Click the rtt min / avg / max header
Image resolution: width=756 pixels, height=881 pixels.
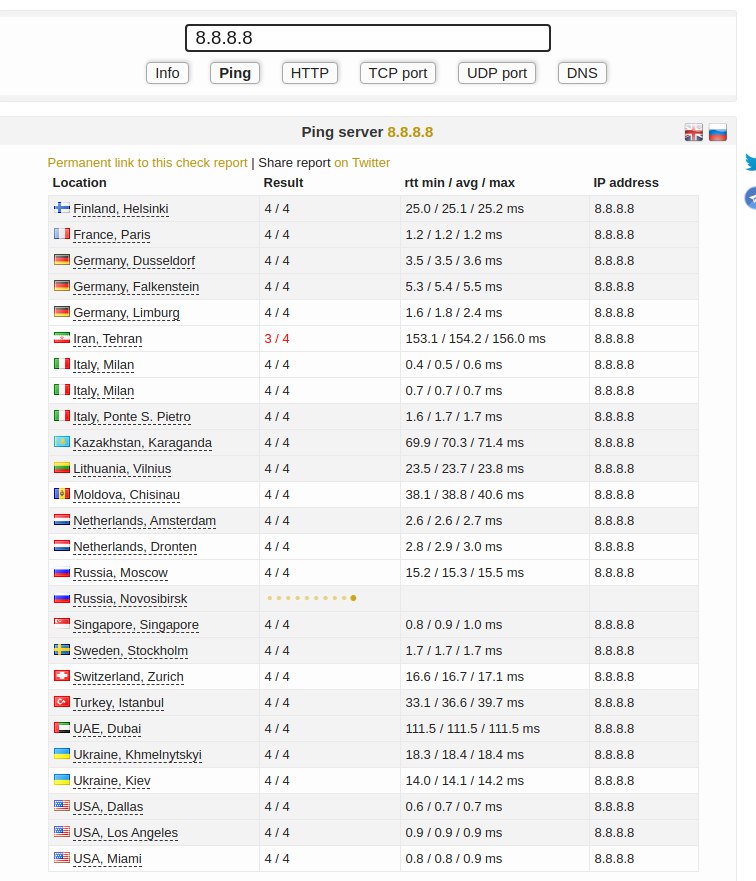[x=459, y=183]
